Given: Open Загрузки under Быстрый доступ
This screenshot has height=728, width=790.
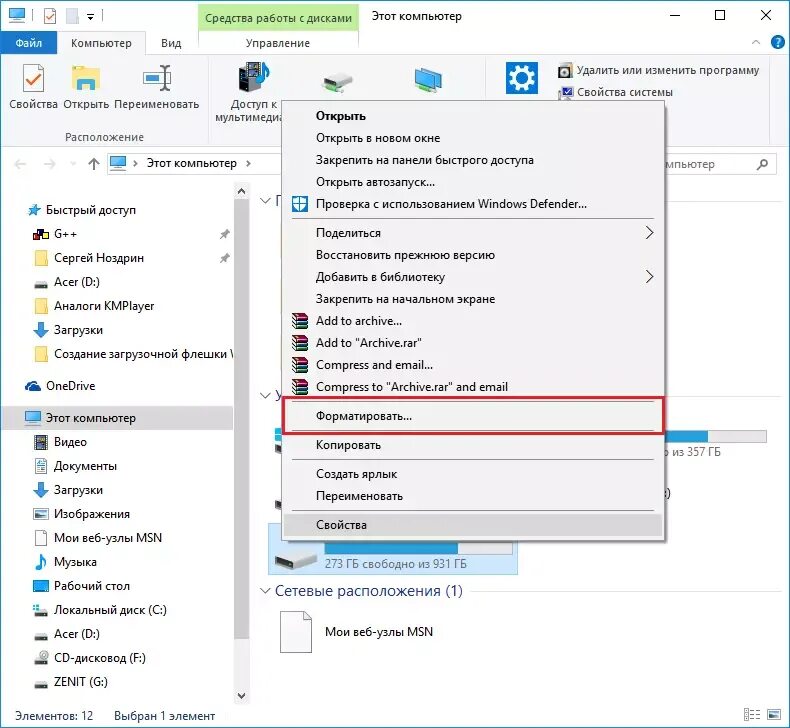Looking at the screenshot, I should [x=78, y=330].
